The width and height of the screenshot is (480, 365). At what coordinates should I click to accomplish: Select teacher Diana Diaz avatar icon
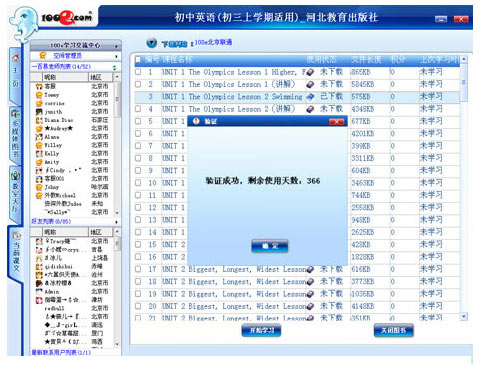(39, 120)
